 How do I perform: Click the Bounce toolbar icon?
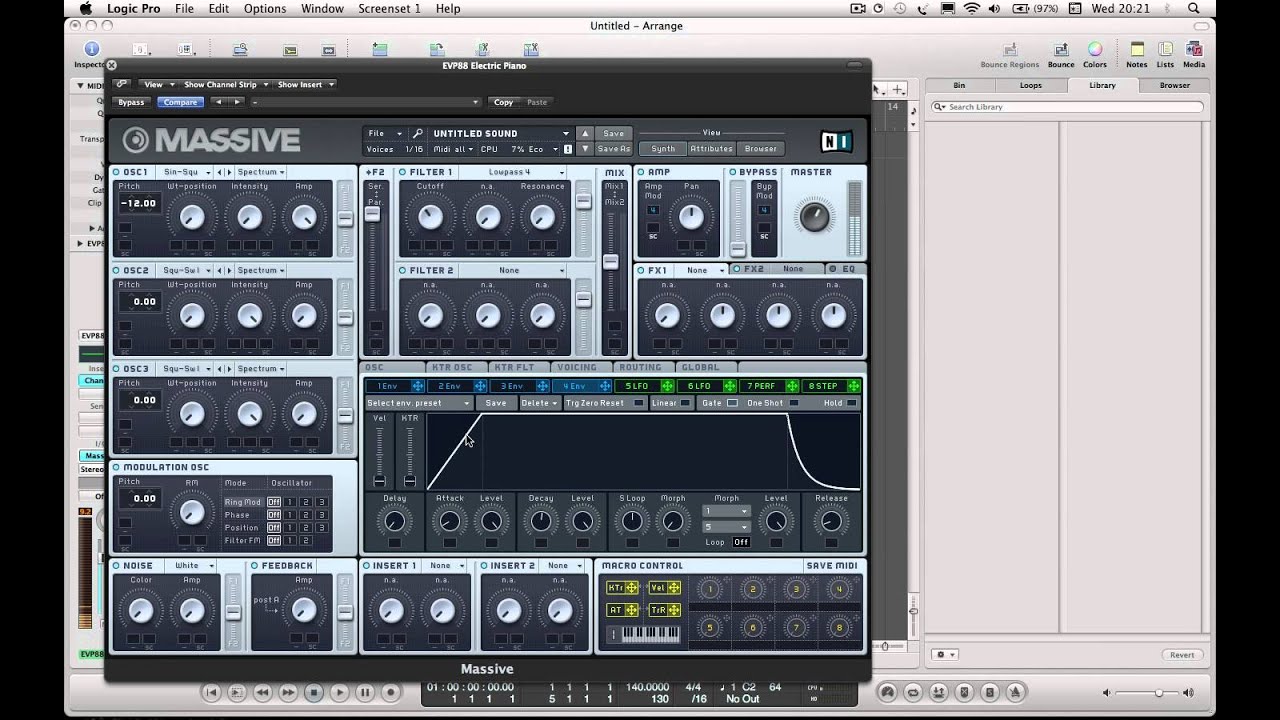click(x=1061, y=49)
